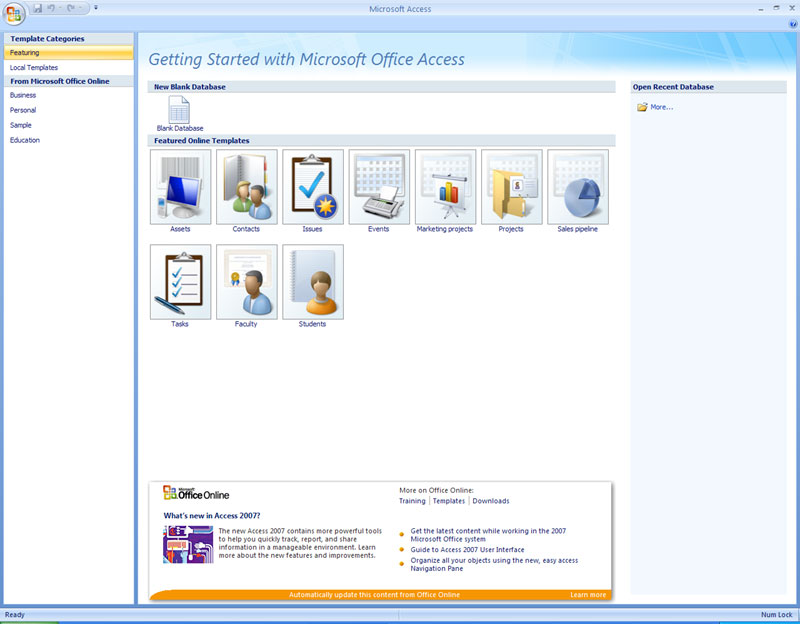Select the Featuring category

pyautogui.click(x=68, y=53)
